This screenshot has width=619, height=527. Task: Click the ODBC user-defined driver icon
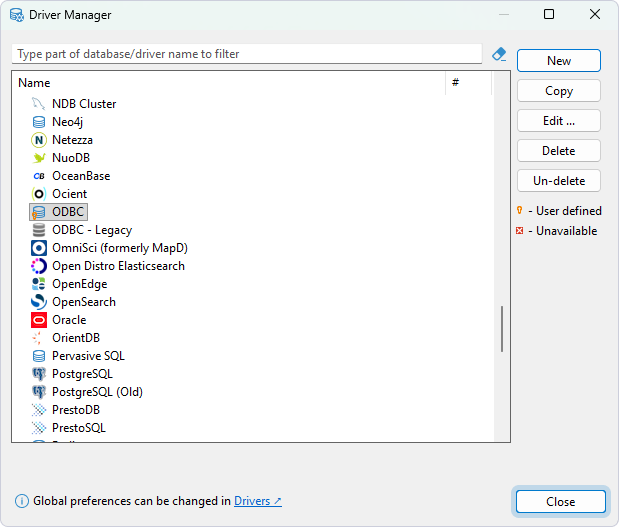point(39,212)
